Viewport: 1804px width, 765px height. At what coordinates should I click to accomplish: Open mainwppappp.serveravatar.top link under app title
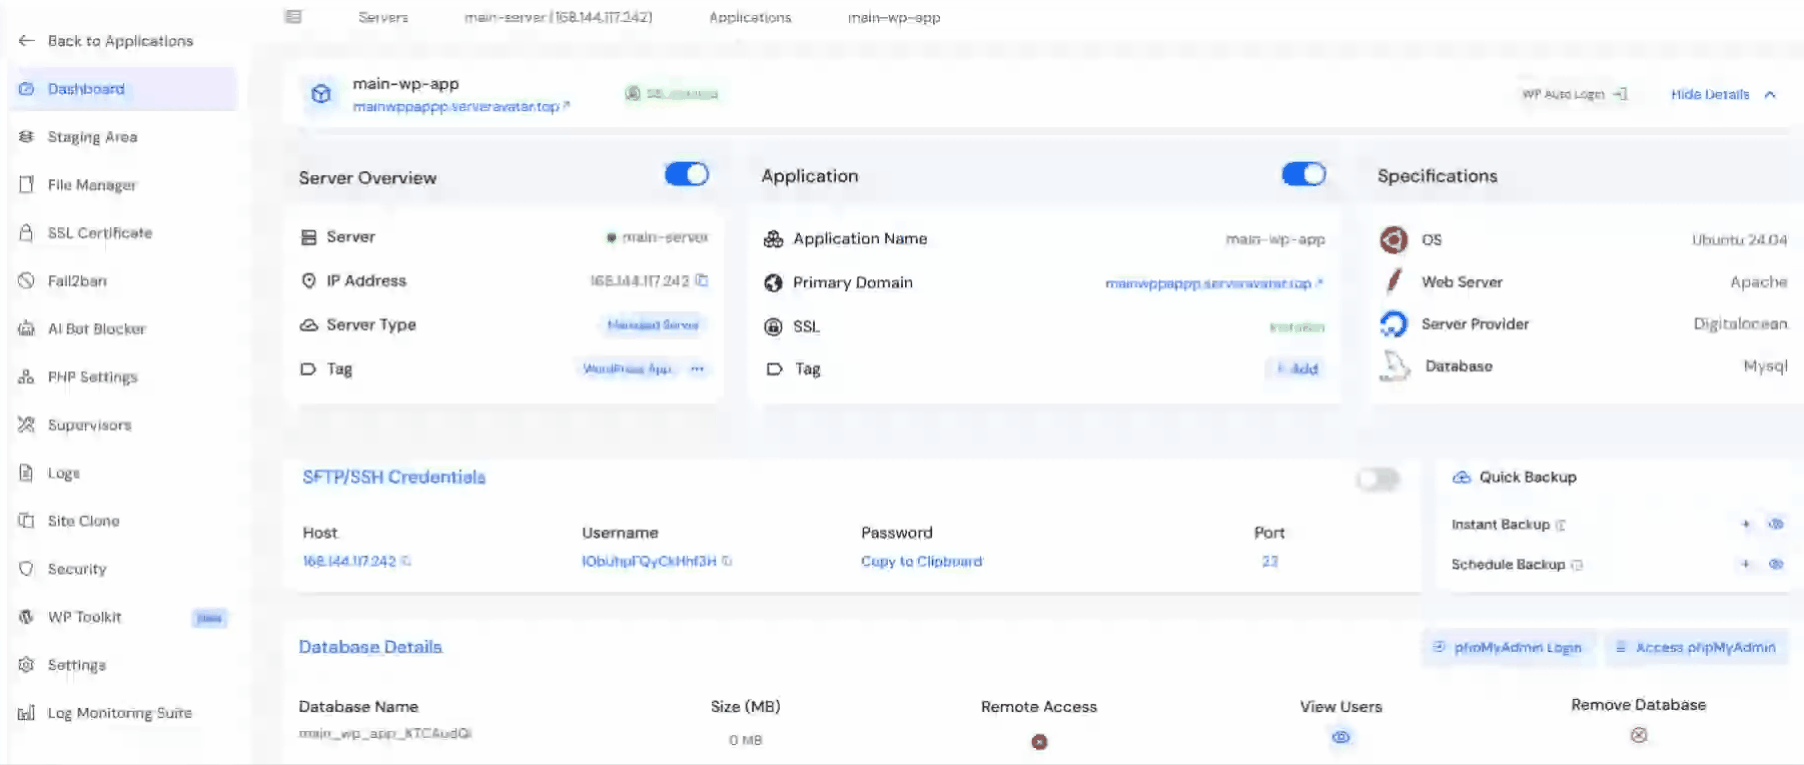[461, 107]
